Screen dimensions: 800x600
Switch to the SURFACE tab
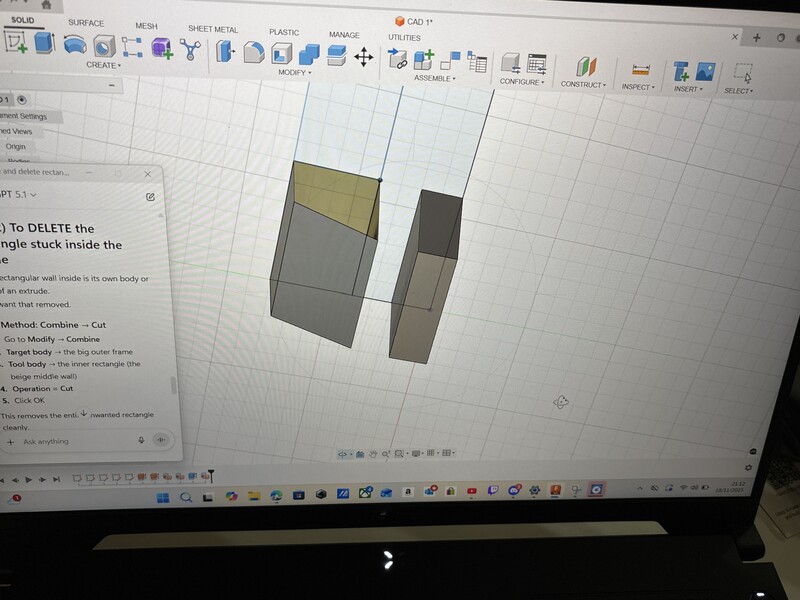(x=86, y=22)
